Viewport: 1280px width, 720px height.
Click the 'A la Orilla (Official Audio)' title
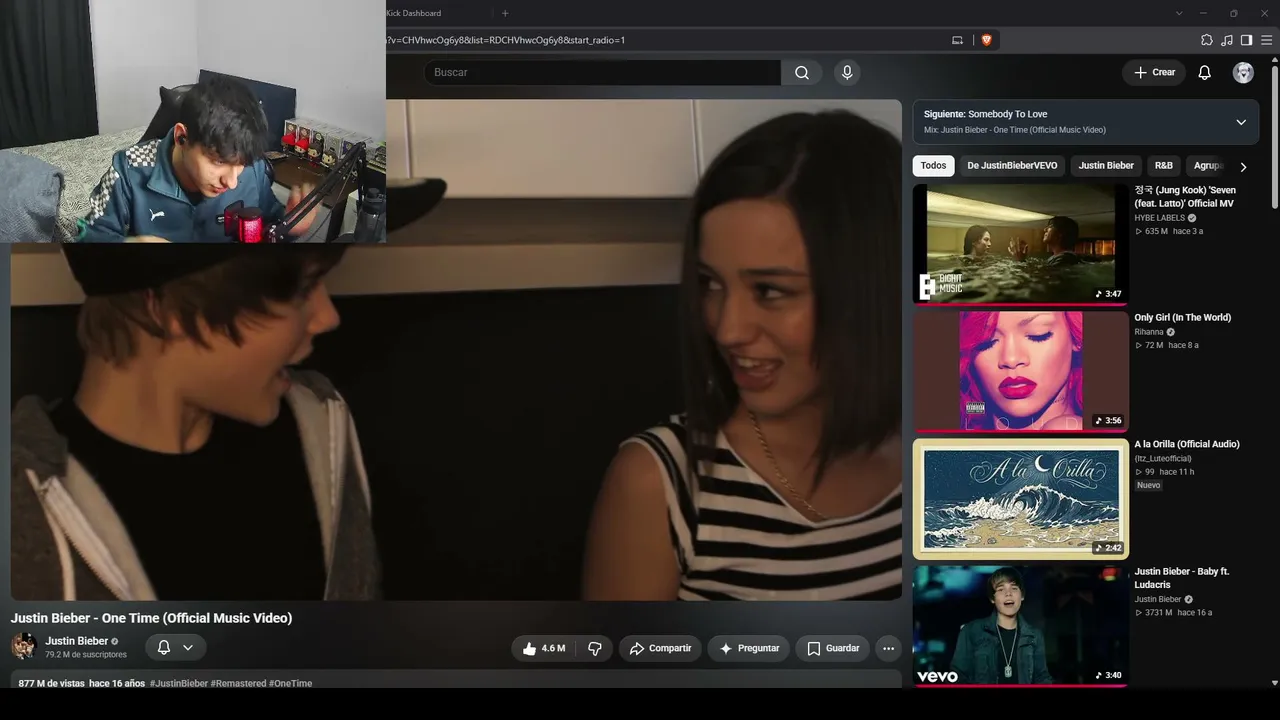tap(1187, 444)
